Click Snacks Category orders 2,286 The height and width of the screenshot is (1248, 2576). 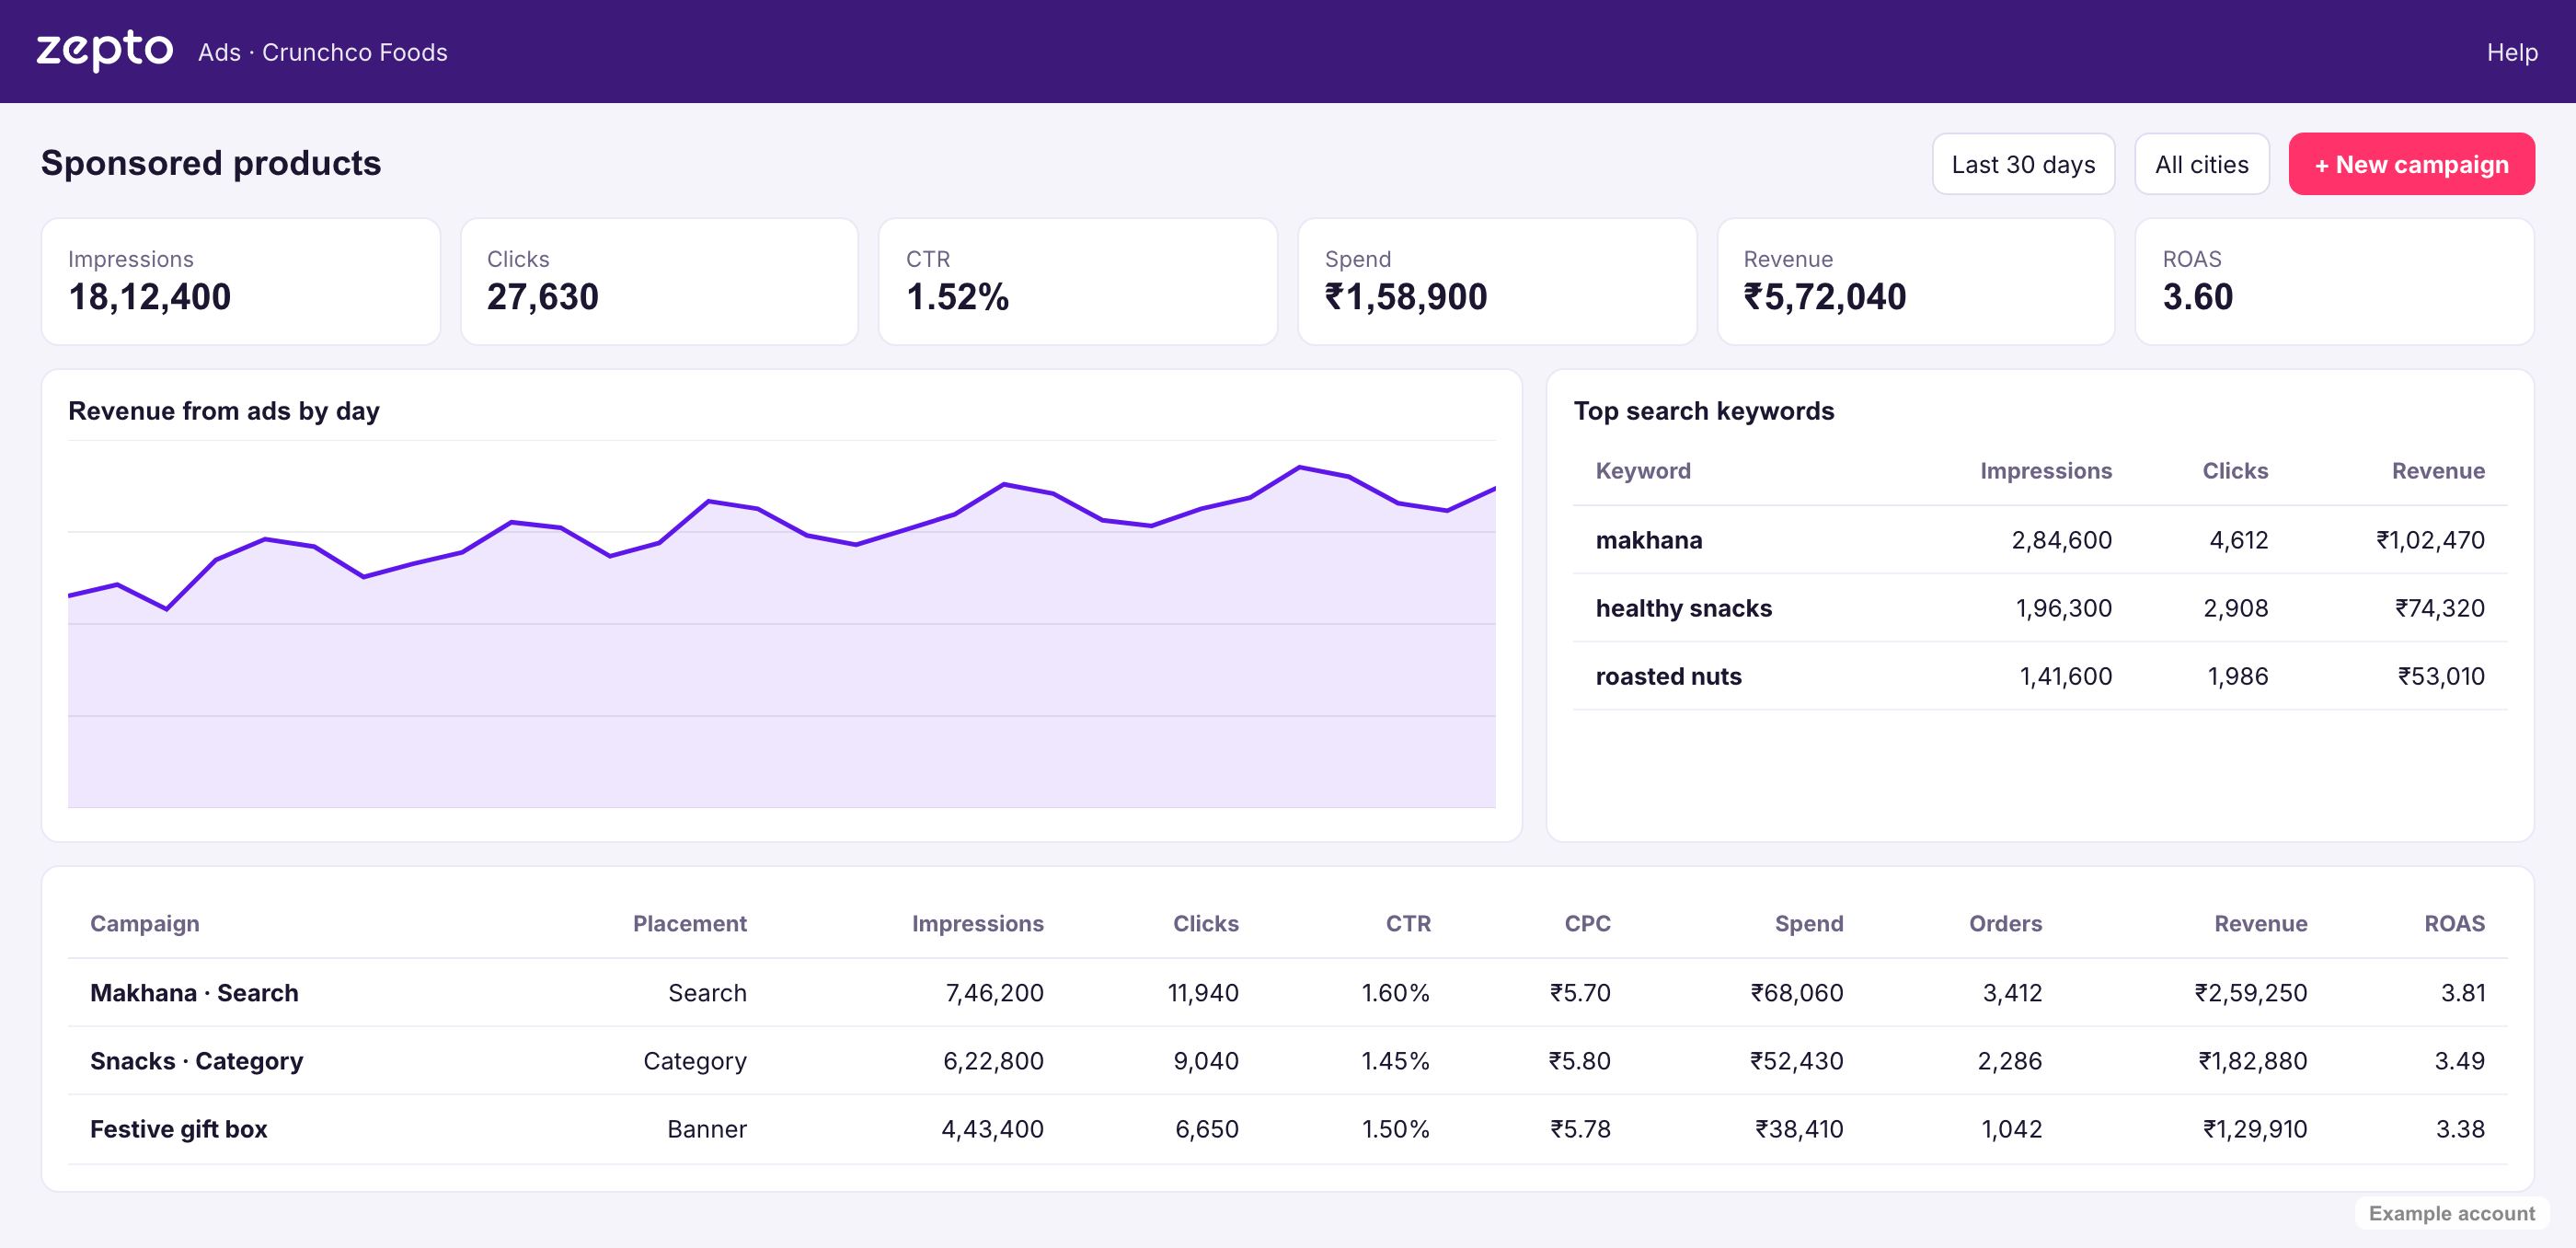pyautogui.click(x=2009, y=1061)
